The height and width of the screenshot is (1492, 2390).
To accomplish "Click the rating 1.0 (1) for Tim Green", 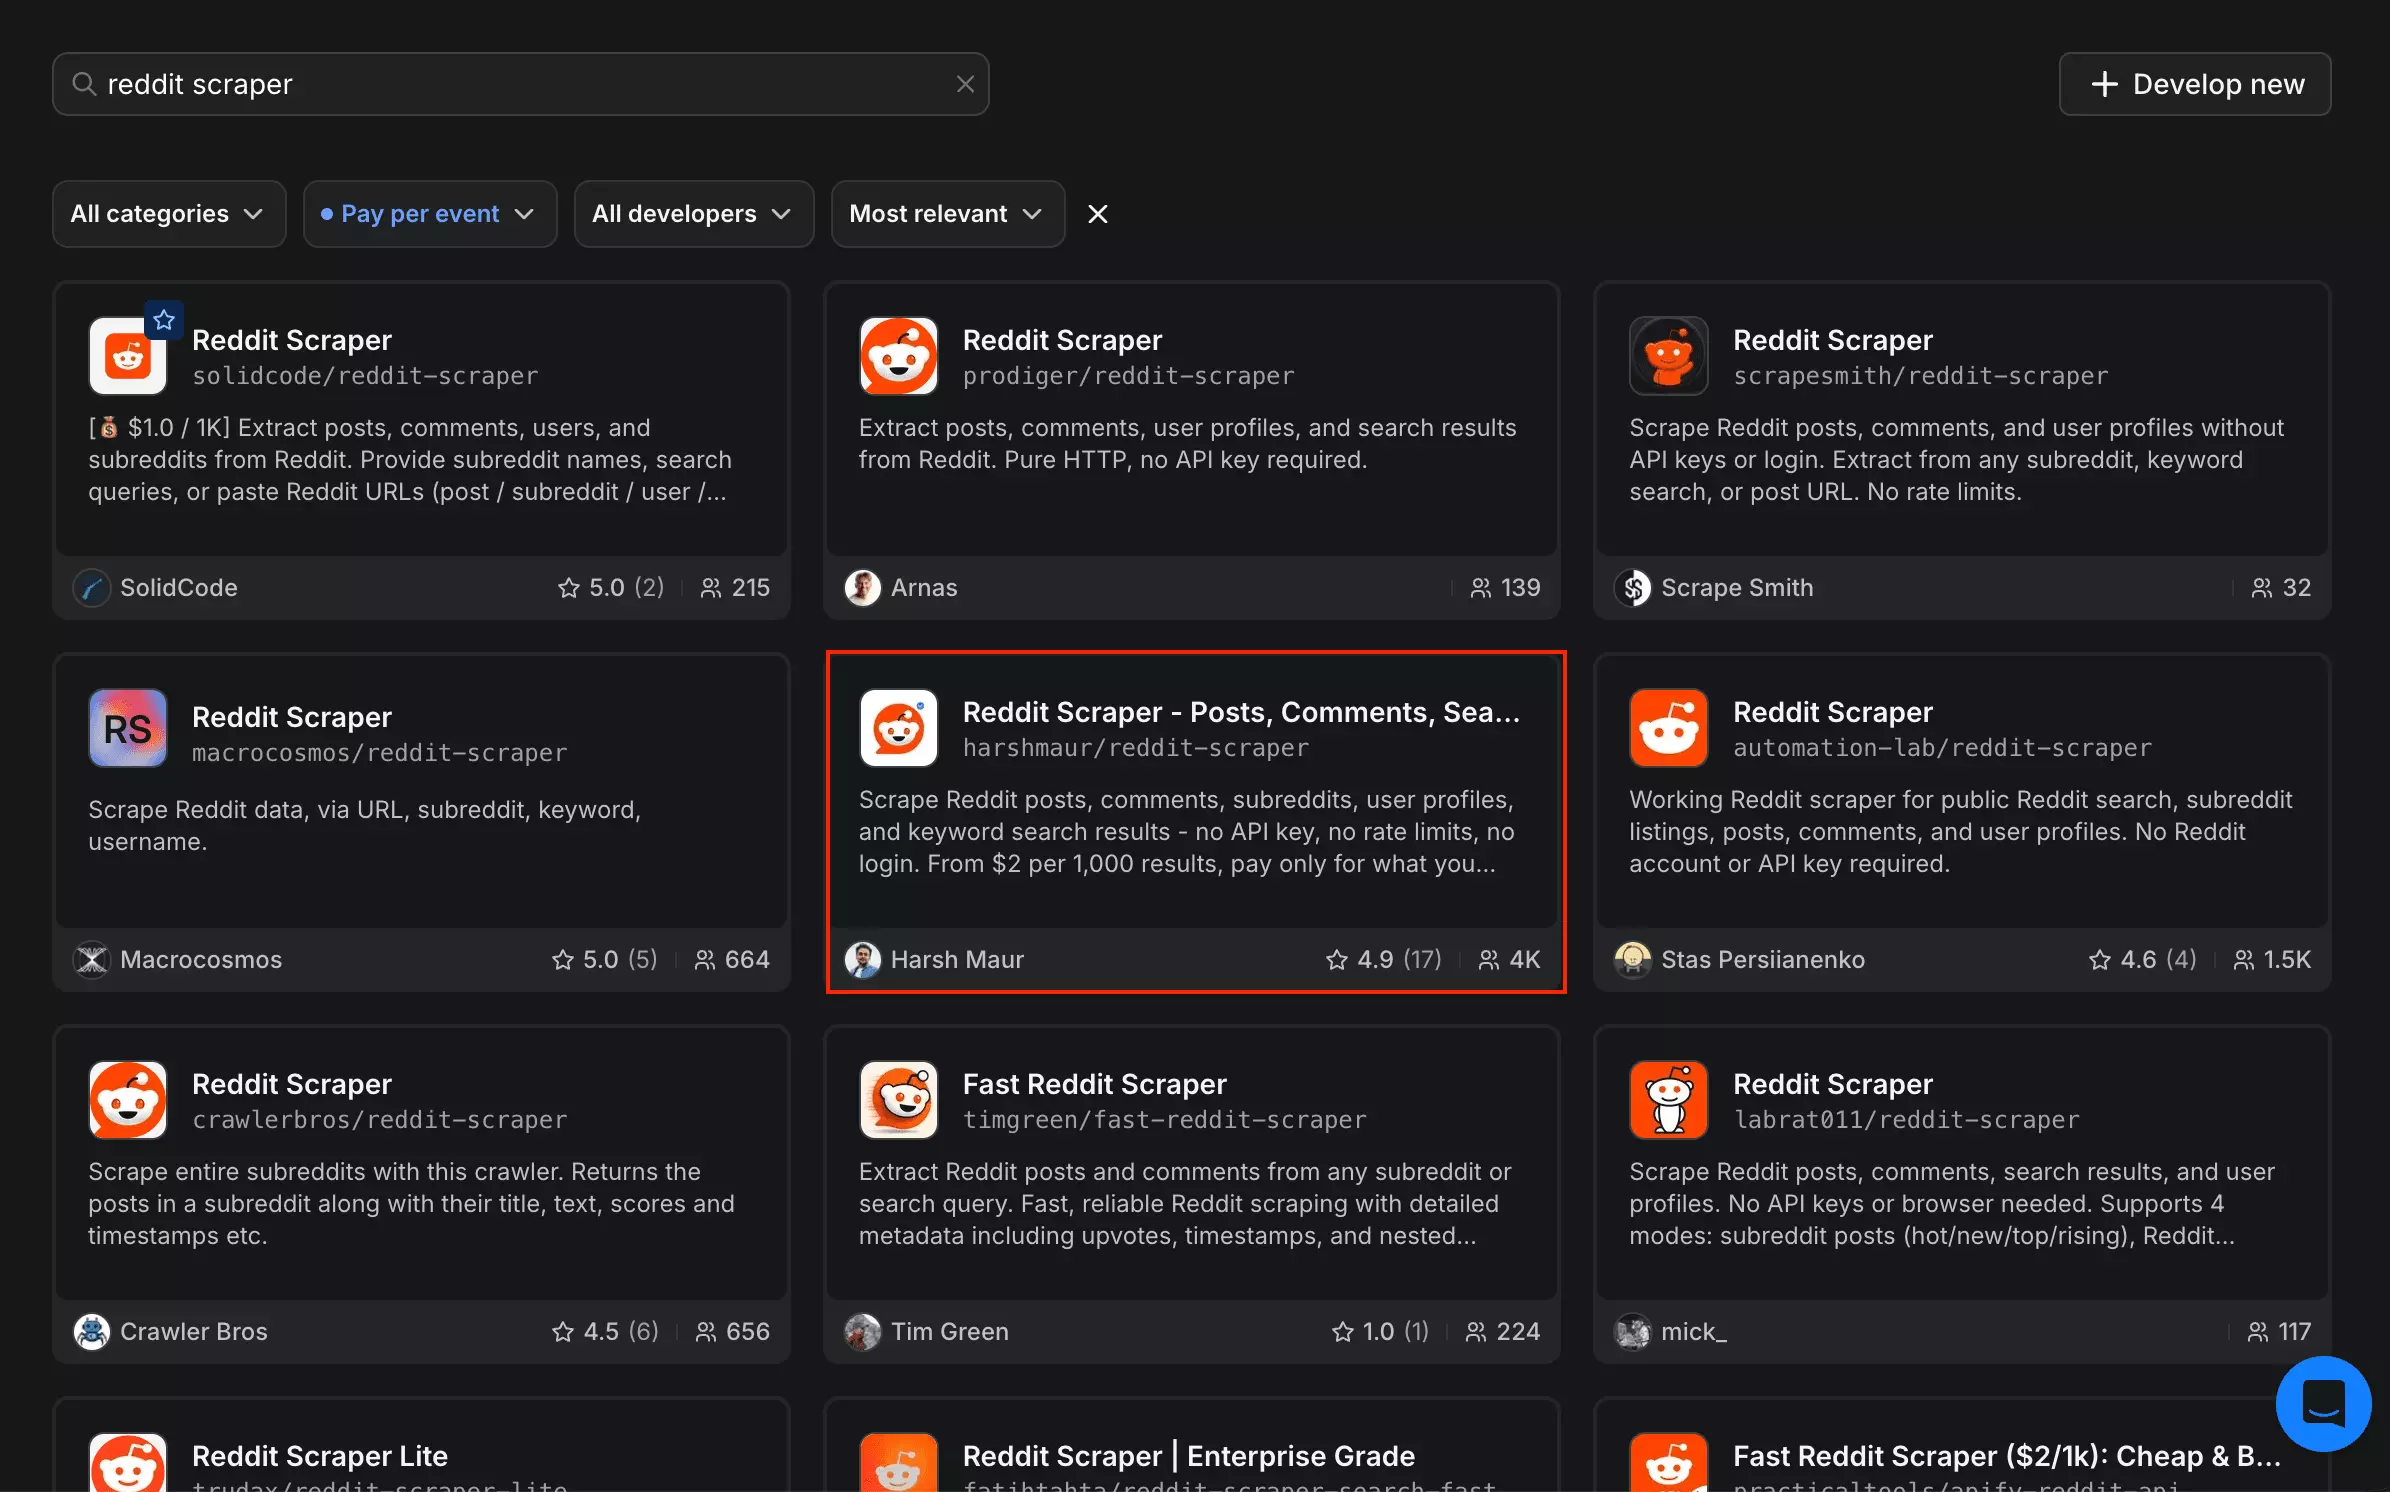I will [x=1380, y=1332].
